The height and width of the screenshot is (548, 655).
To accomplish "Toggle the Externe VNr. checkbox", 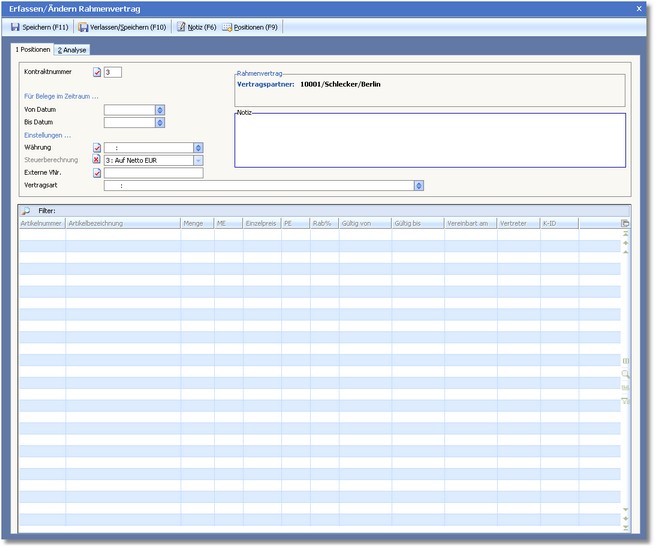I will (97, 173).
